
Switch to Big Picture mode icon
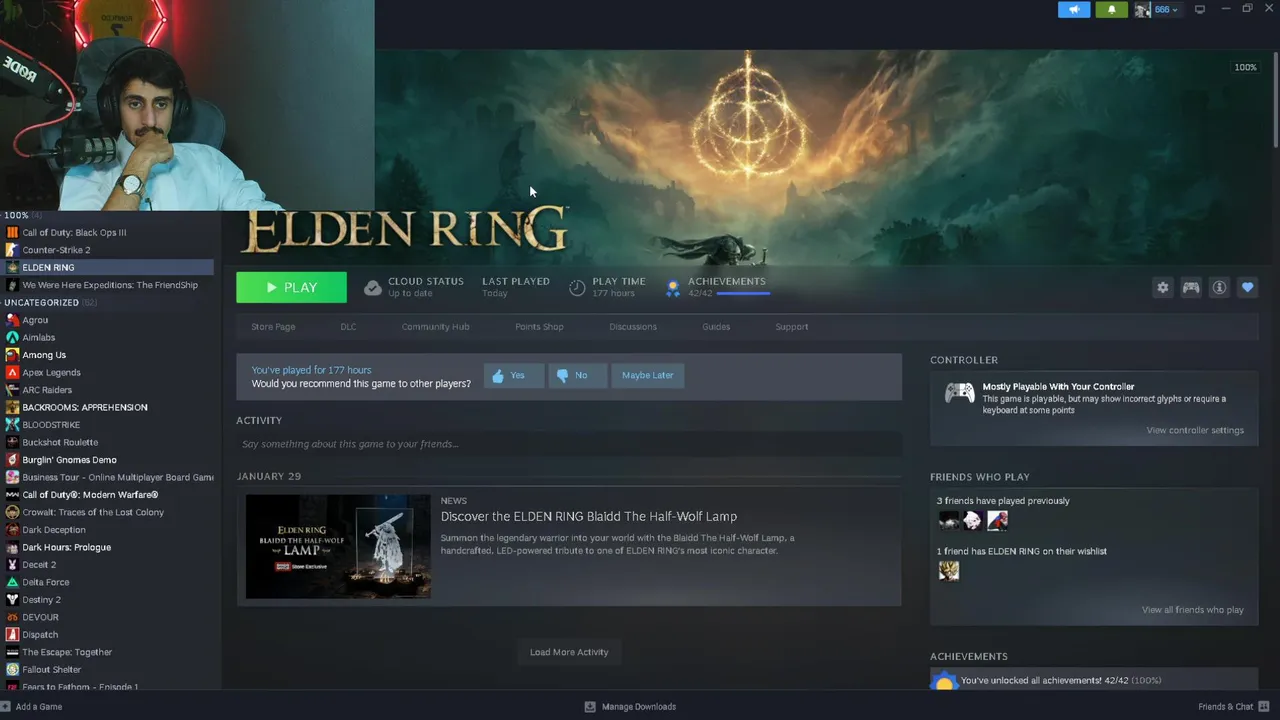(1199, 9)
